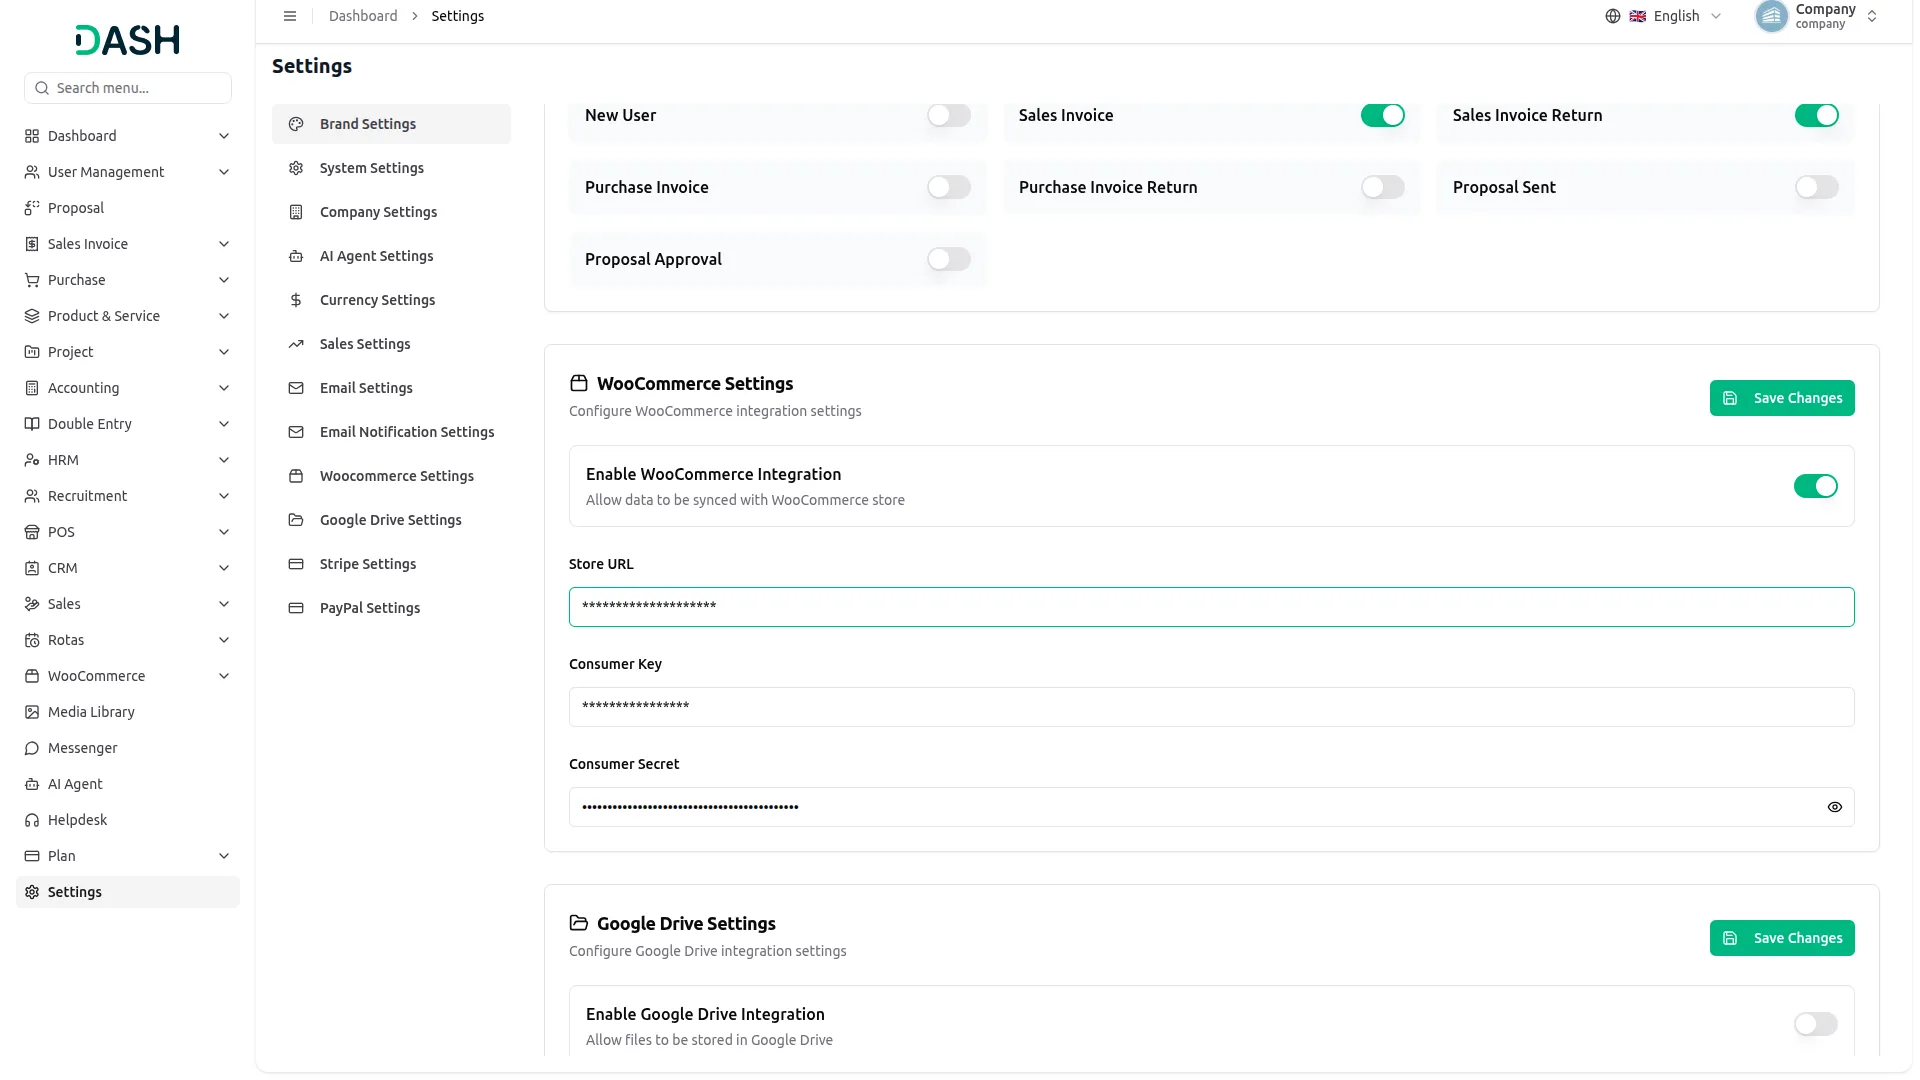Save changes for WooCommerce Settings
The width and height of the screenshot is (1920, 1080).
[1781, 398]
